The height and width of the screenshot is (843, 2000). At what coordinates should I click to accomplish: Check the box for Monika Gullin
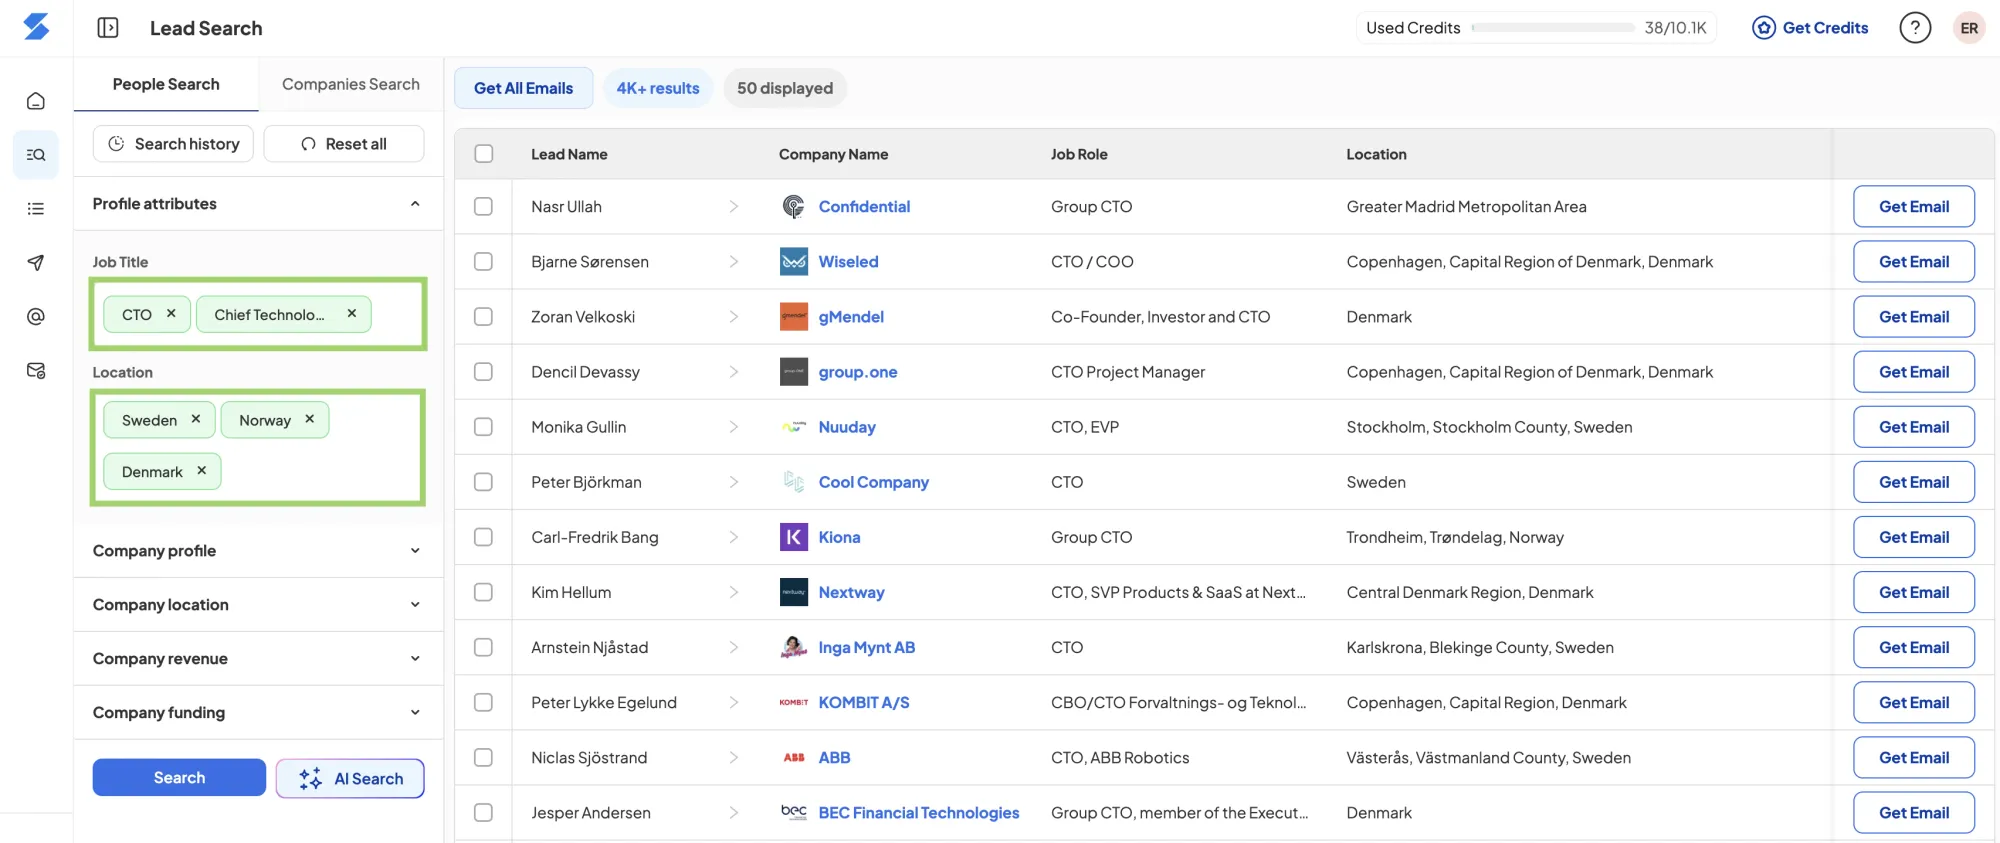click(484, 427)
